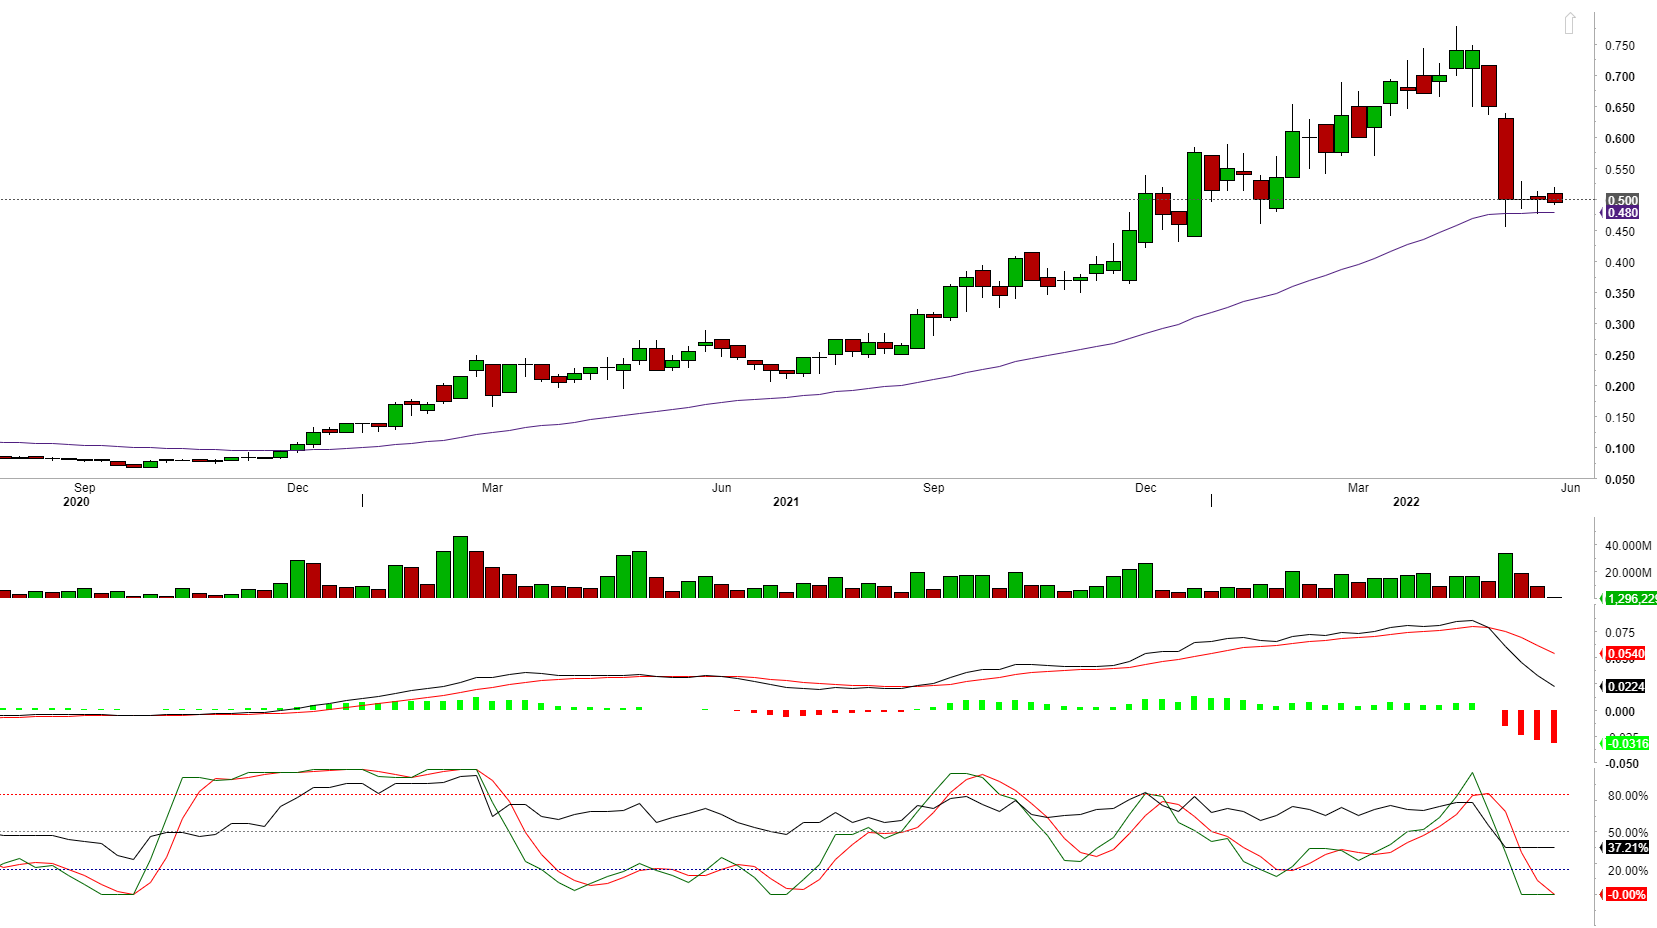Click the 0.150 price axis label
The width and height of the screenshot is (1657, 928).
click(x=1620, y=418)
